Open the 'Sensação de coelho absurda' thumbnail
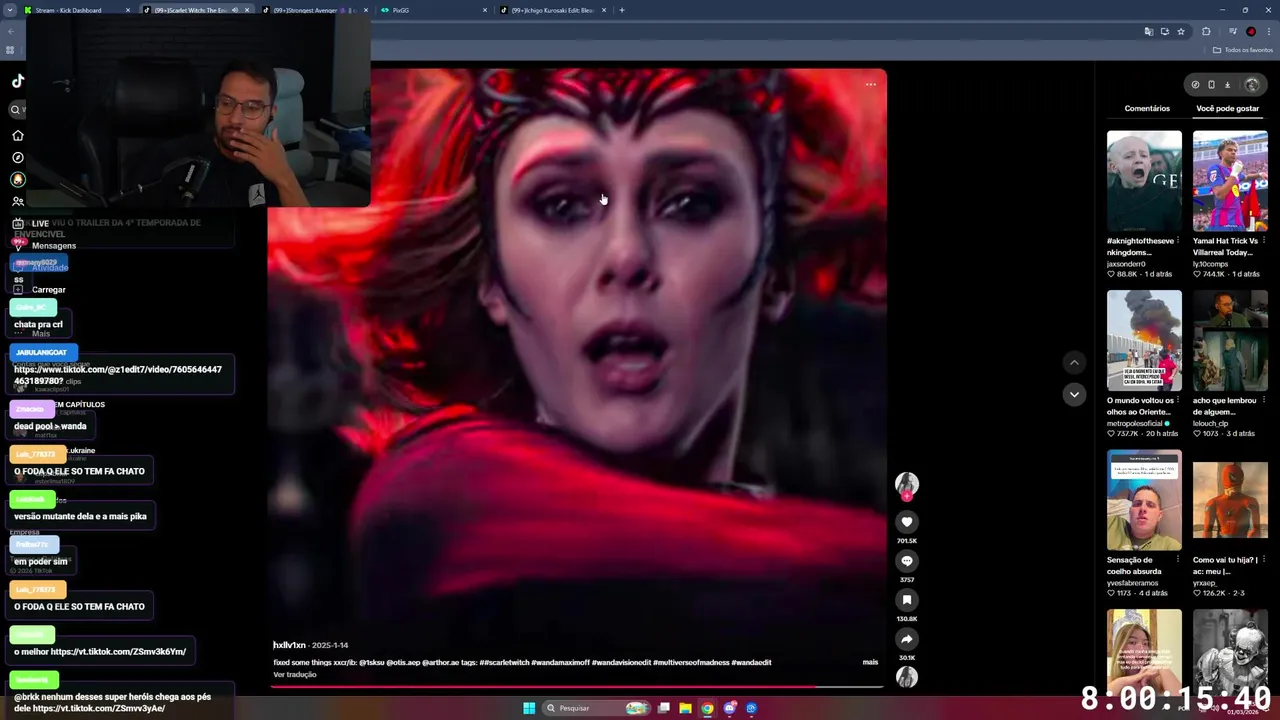The image size is (1280, 720). pos(1144,500)
